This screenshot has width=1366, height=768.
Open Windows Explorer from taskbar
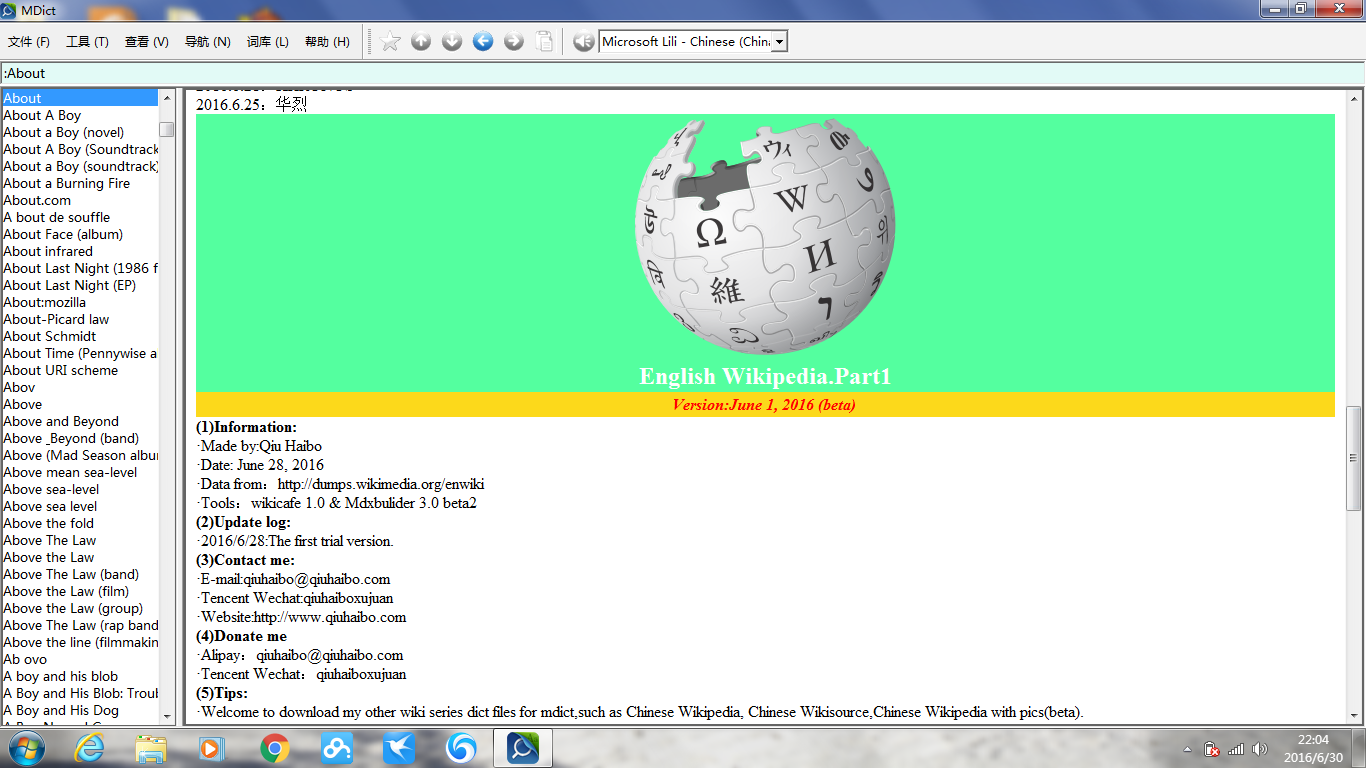(151, 748)
